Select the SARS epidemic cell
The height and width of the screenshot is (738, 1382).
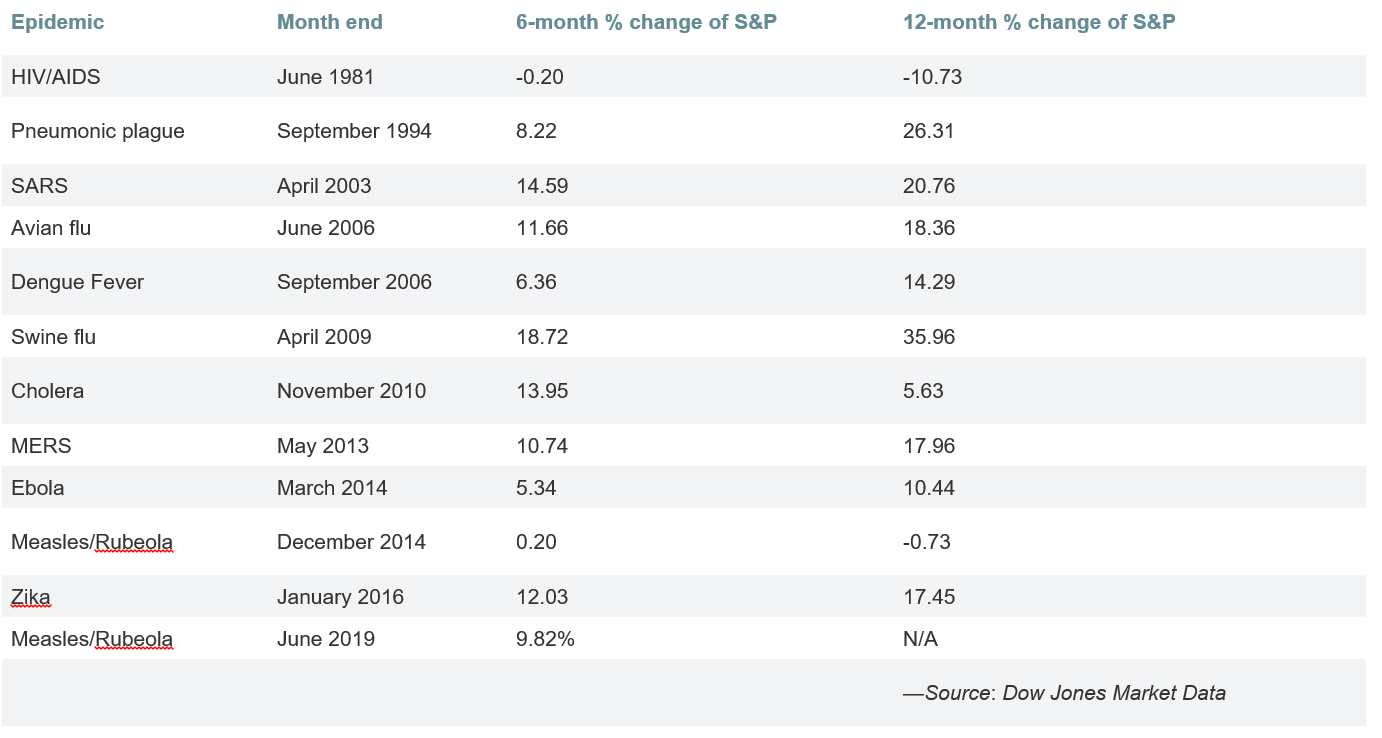pyautogui.click(x=39, y=186)
